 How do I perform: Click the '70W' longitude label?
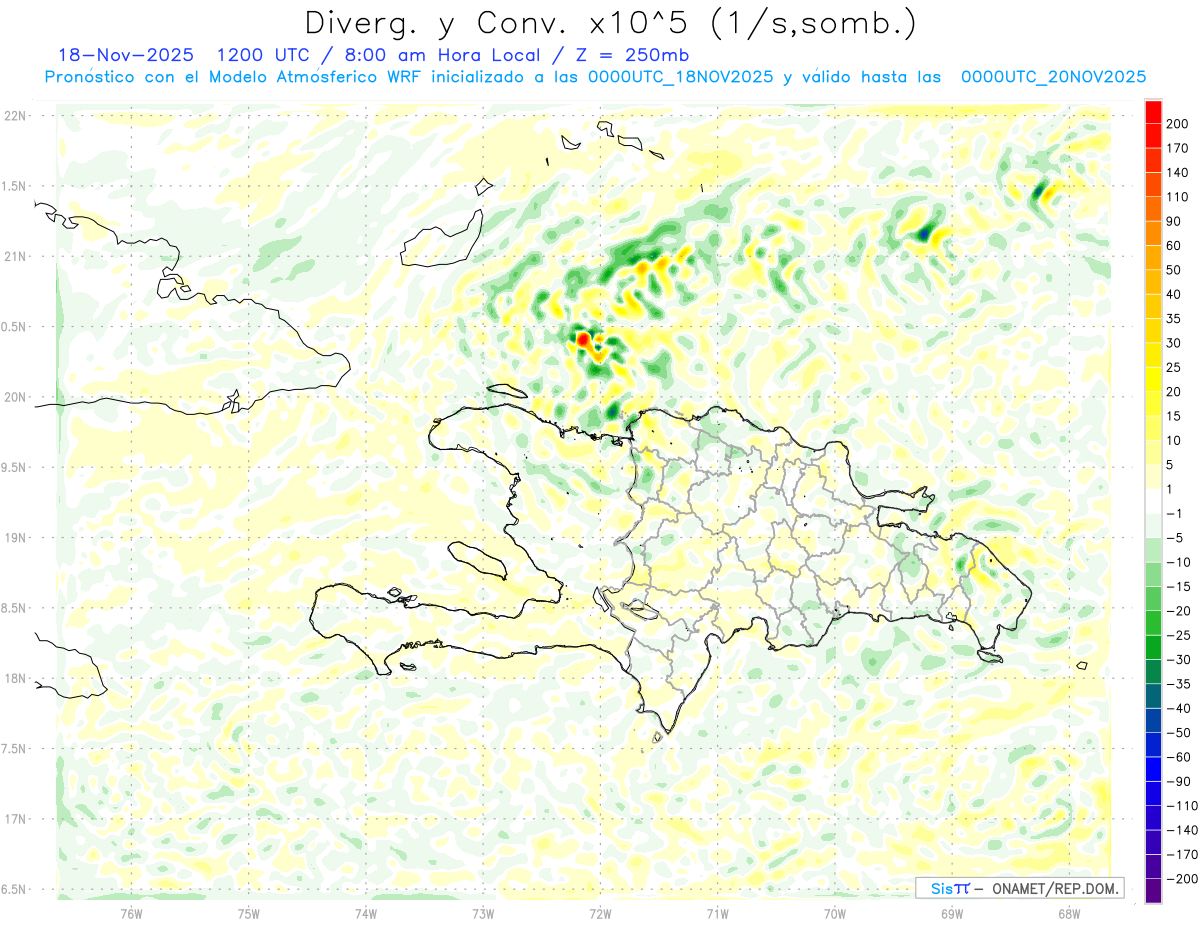click(834, 913)
